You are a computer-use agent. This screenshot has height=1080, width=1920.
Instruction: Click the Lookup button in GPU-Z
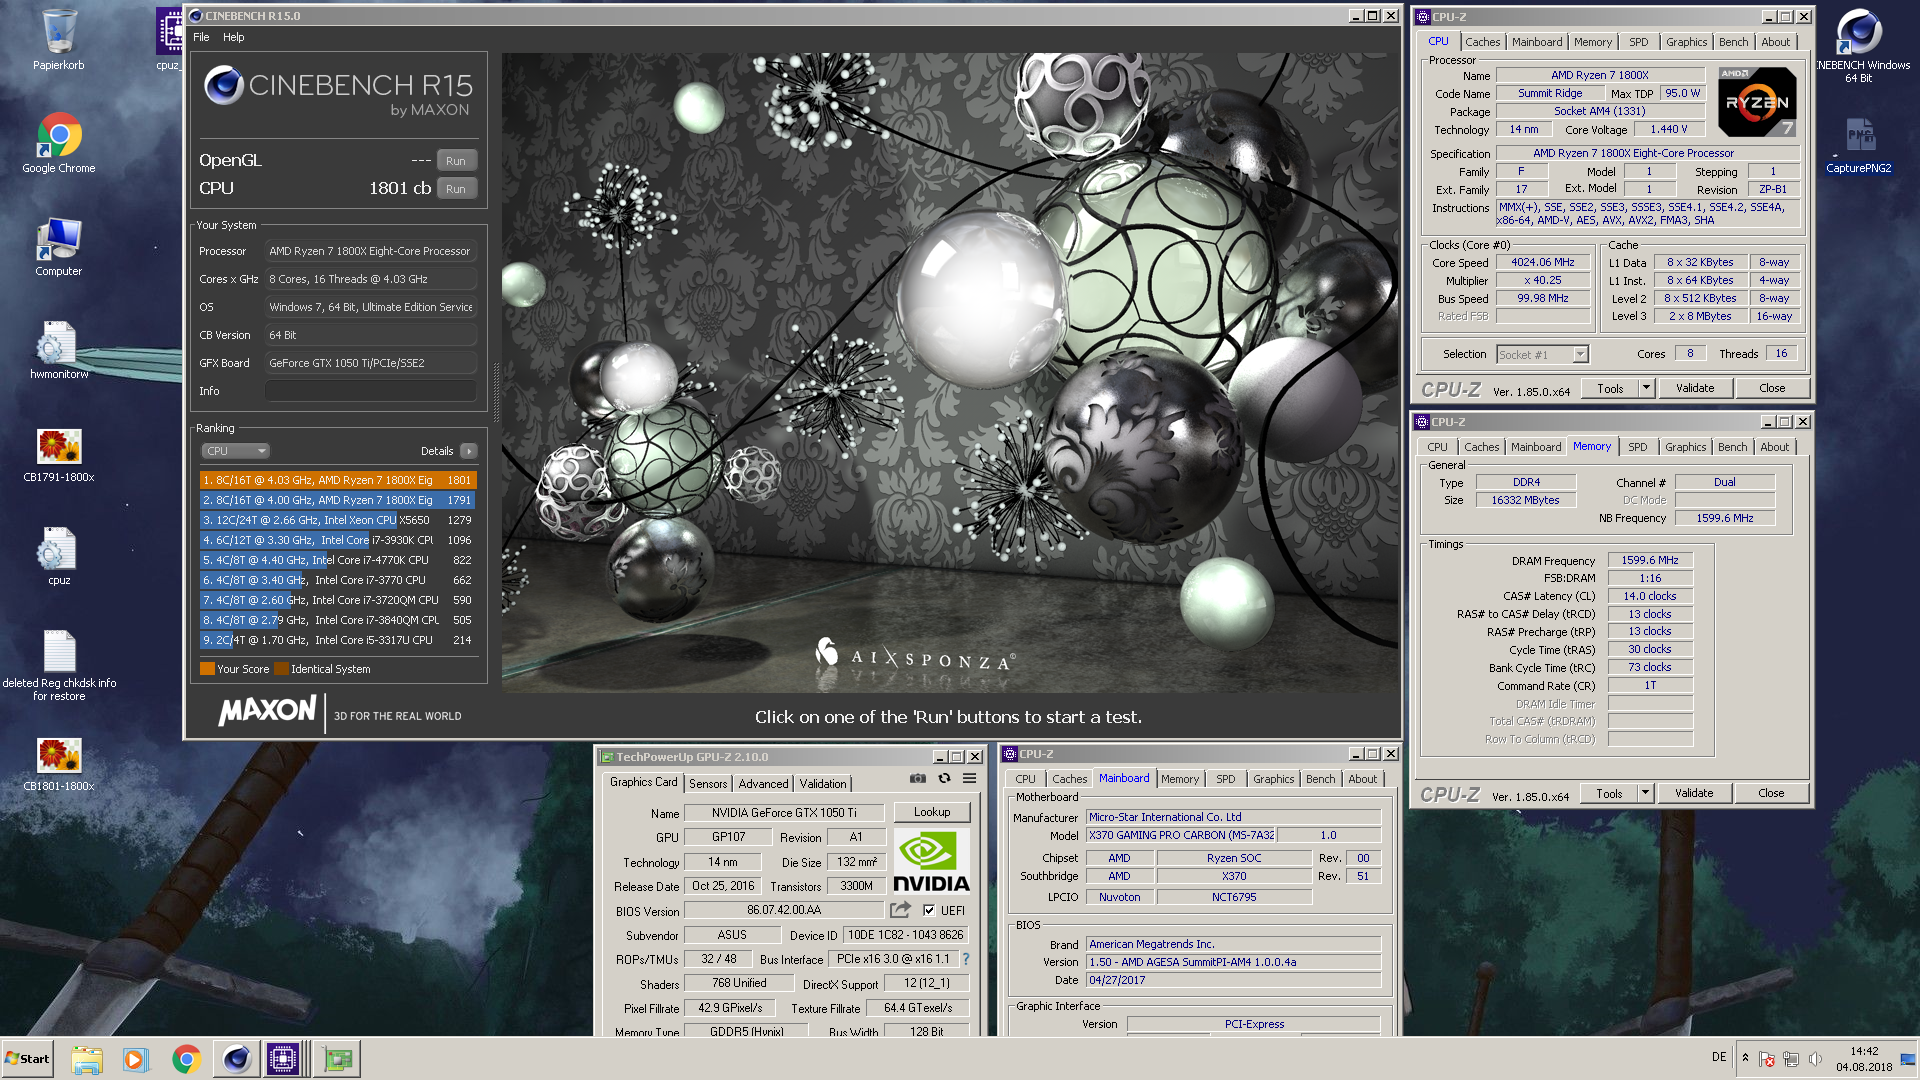pos(931,812)
